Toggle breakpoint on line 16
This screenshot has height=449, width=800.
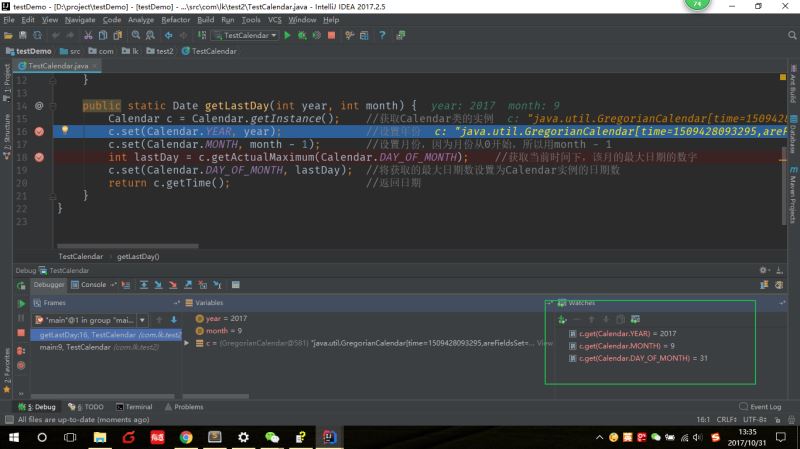(39, 131)
